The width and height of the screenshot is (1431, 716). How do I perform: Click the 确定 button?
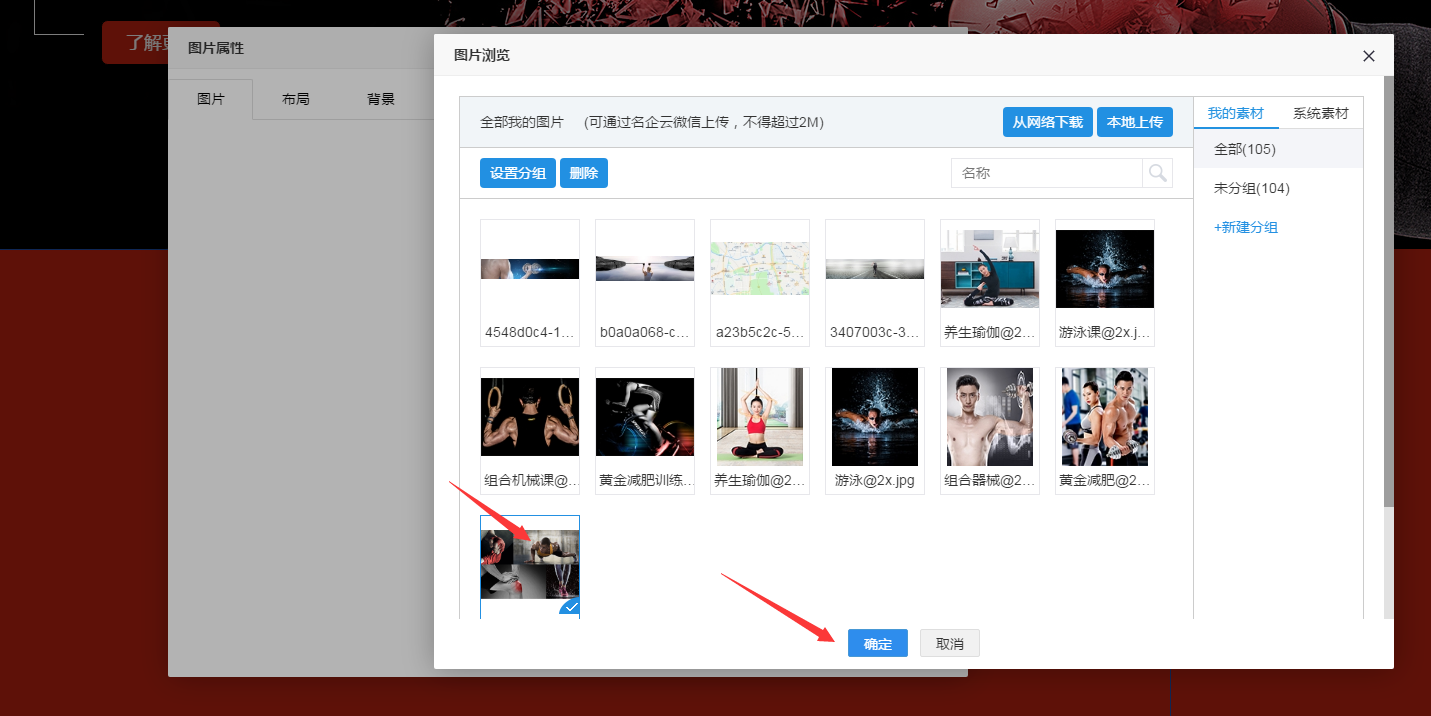click(x=877, y=644)
